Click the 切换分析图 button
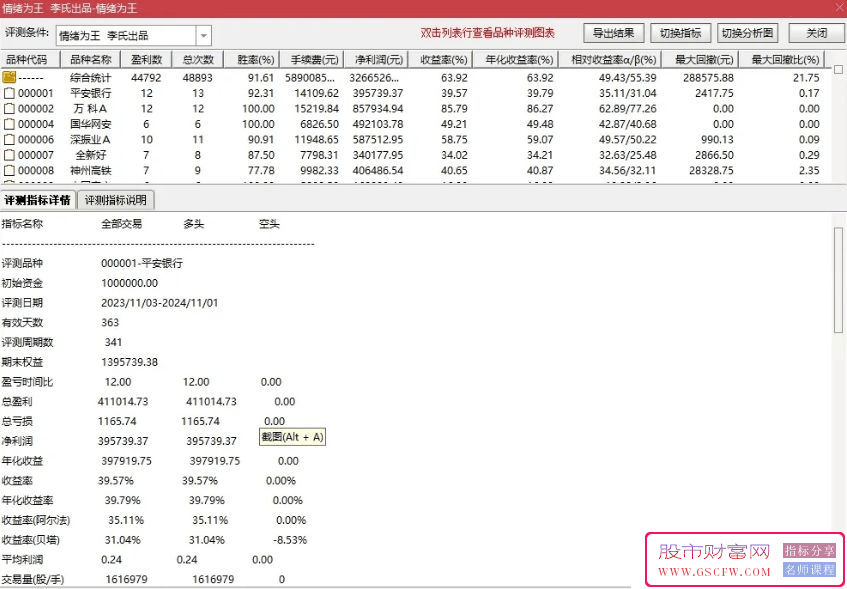 point(748,34)
